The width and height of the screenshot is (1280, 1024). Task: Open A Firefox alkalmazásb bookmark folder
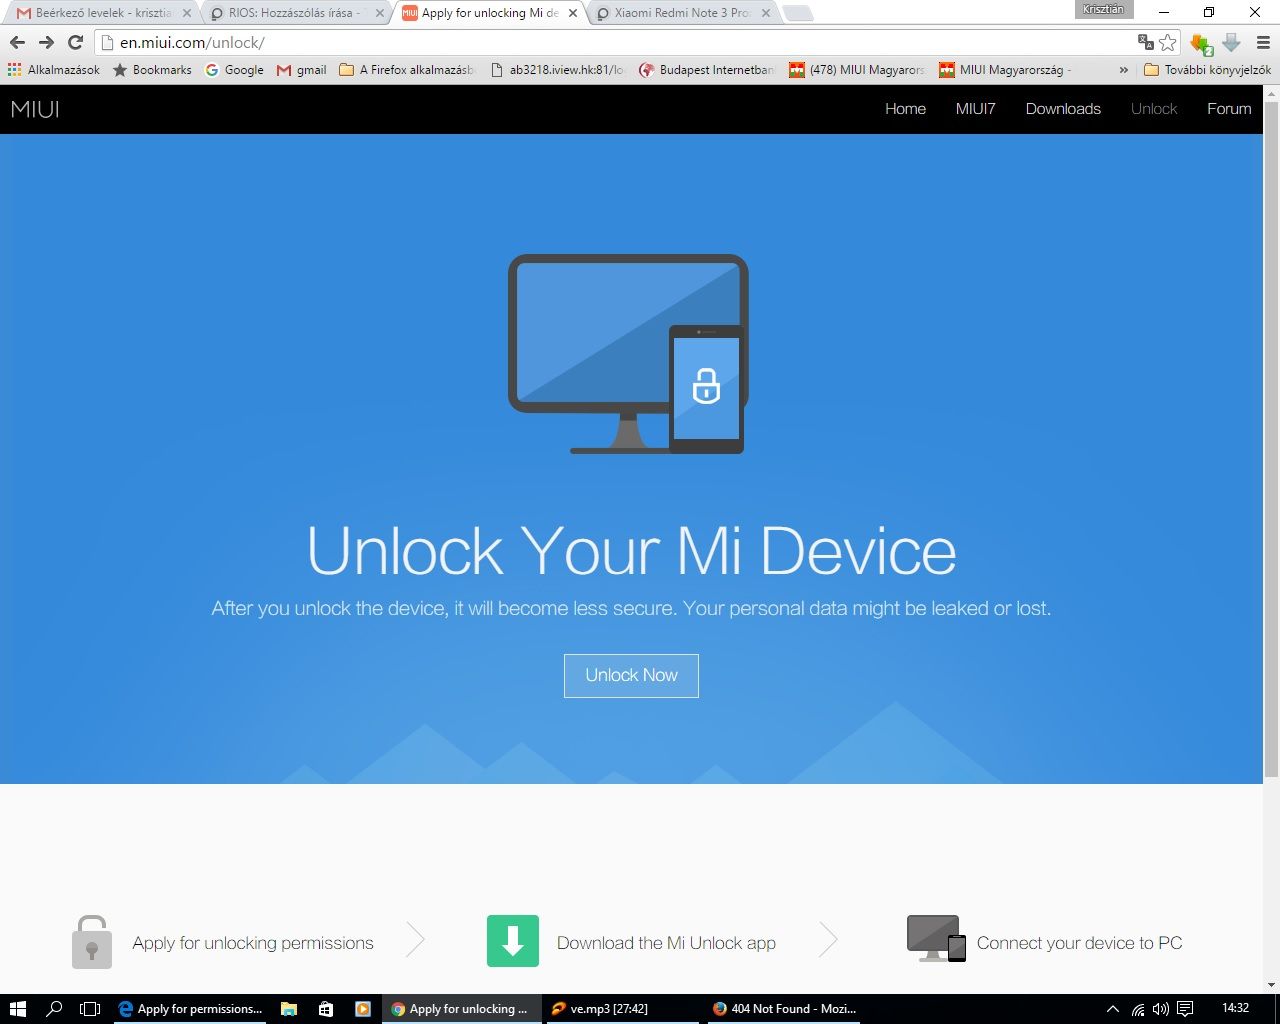(408, 70)
